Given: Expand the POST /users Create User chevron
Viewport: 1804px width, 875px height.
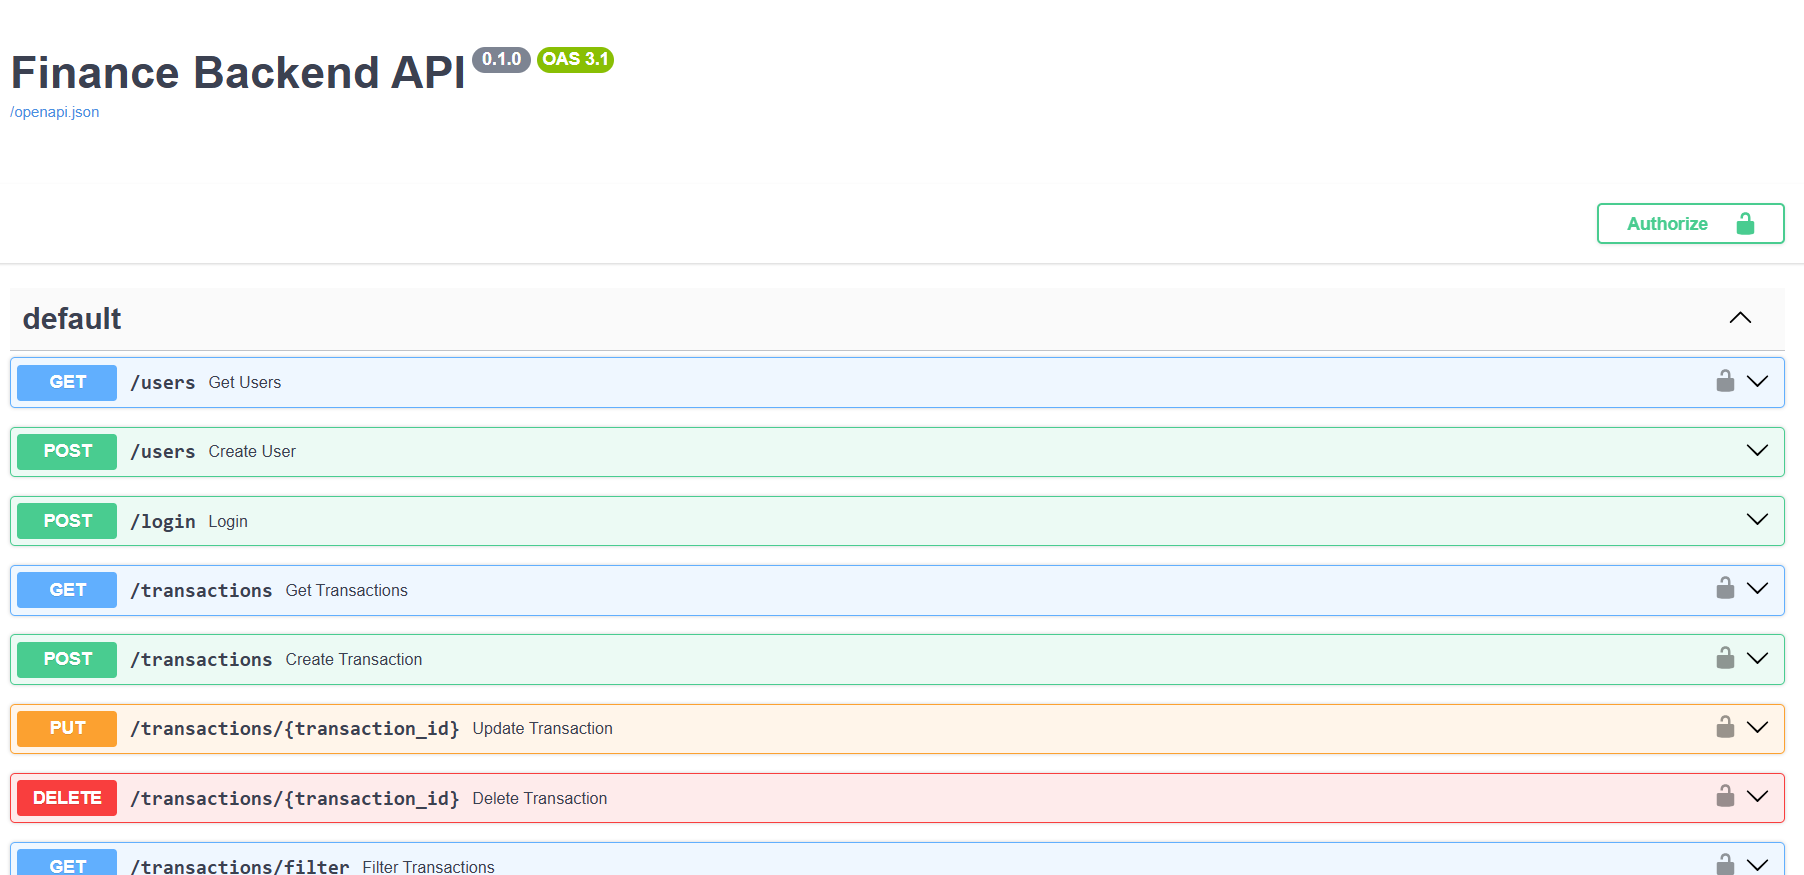Looking at the screenshot, I should pyautogui.click(x=1757, y=450).
